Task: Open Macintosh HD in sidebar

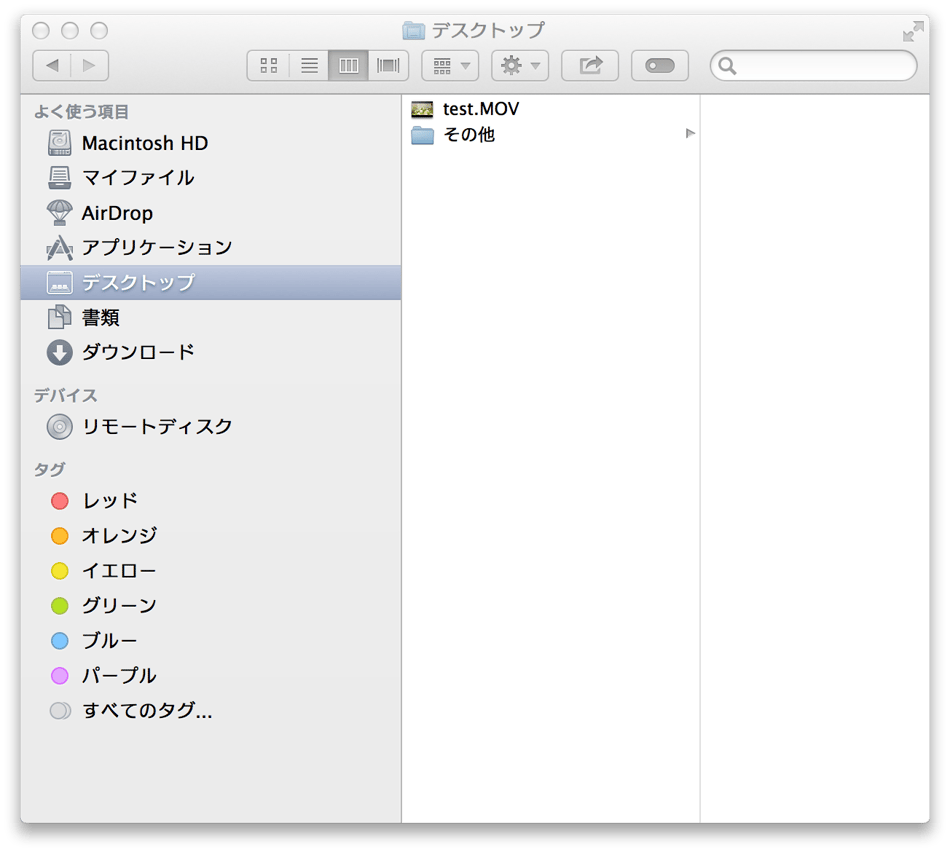Action: [144, 143]
